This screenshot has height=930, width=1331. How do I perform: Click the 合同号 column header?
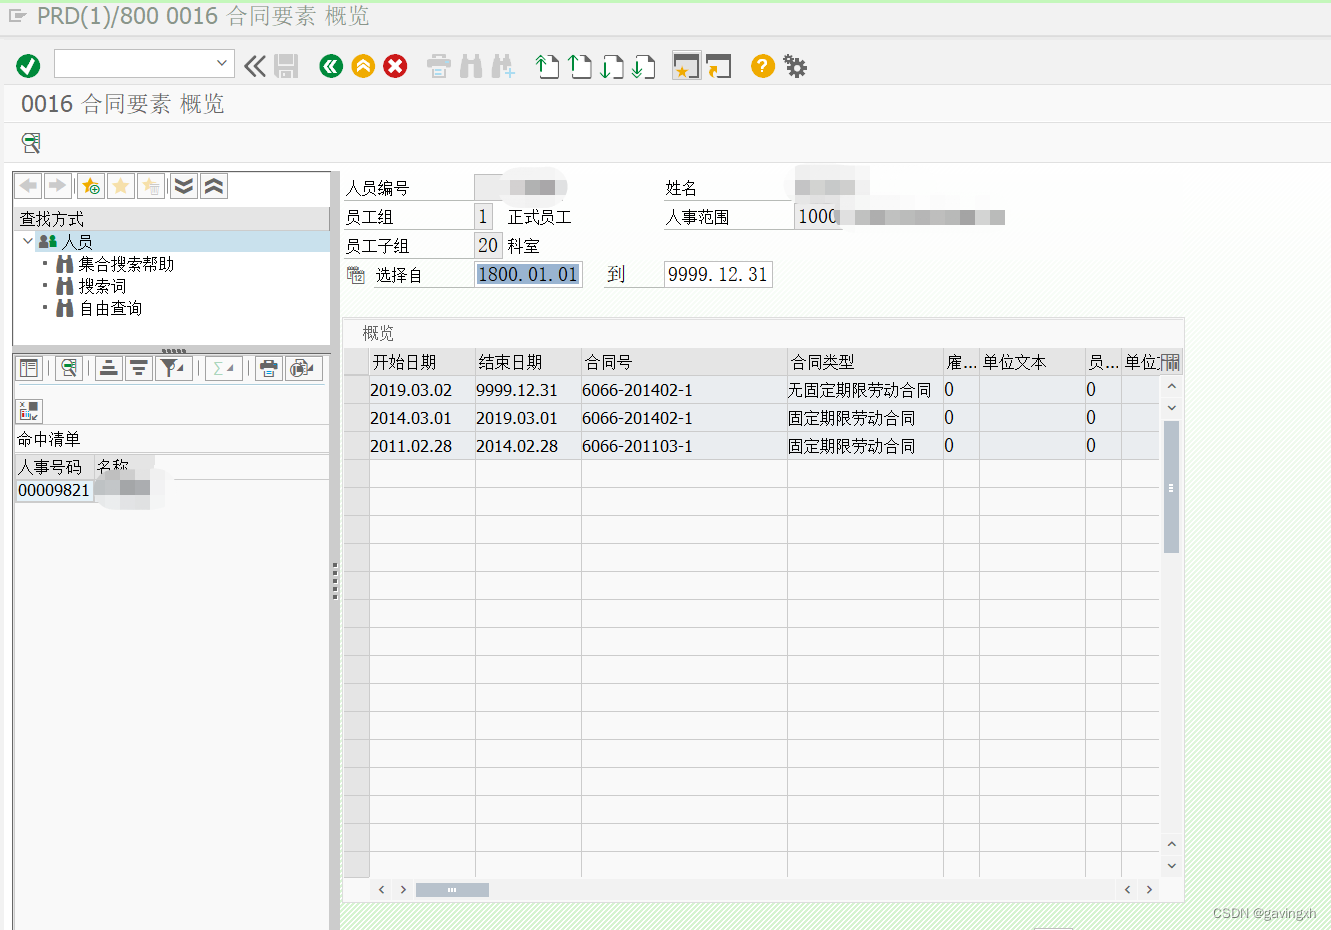tap(684, 362)
